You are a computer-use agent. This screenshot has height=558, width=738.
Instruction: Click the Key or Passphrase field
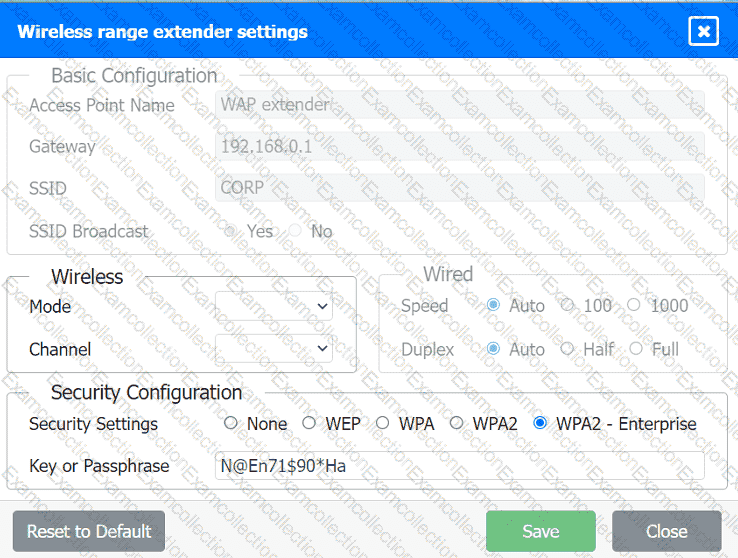(459, 466)
